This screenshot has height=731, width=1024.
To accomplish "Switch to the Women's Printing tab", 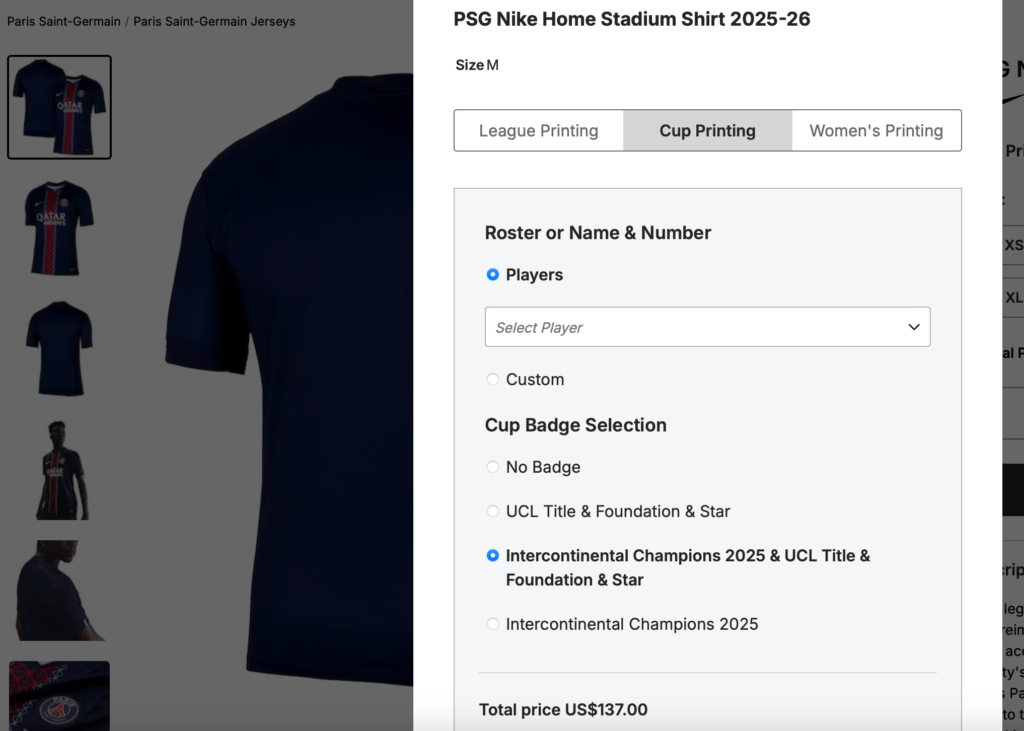I will (876, 131).
